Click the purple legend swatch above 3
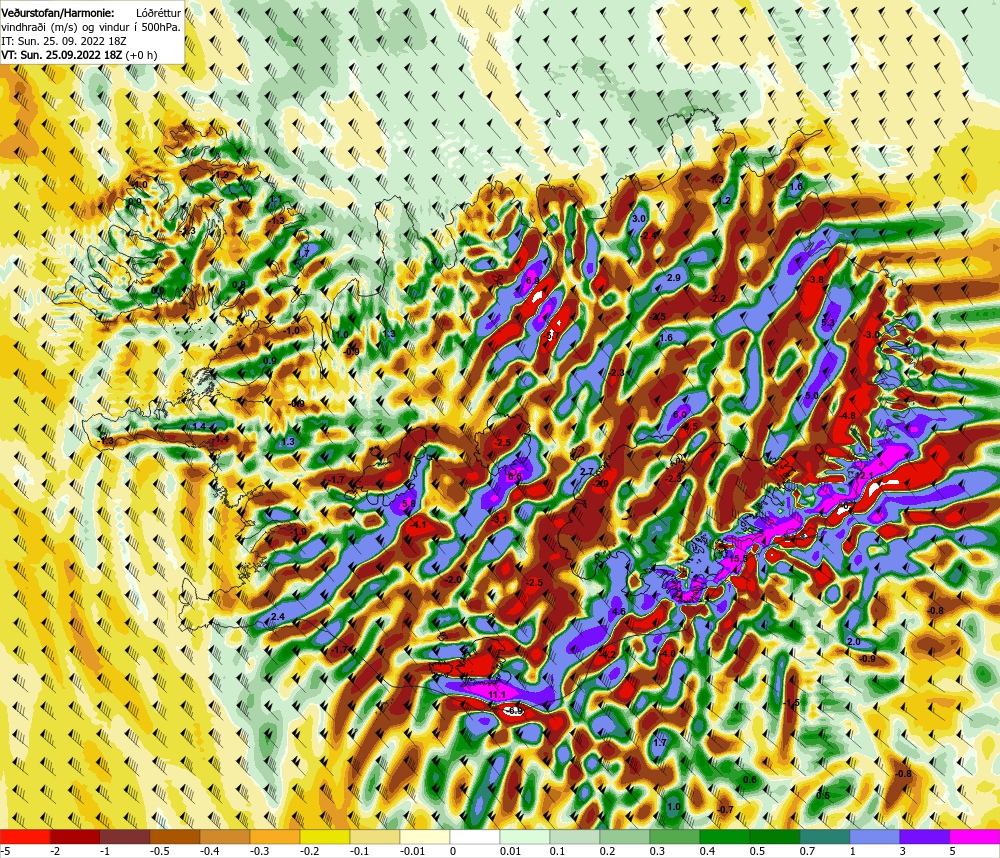1000x858 pixels. [x=925, y=836]
